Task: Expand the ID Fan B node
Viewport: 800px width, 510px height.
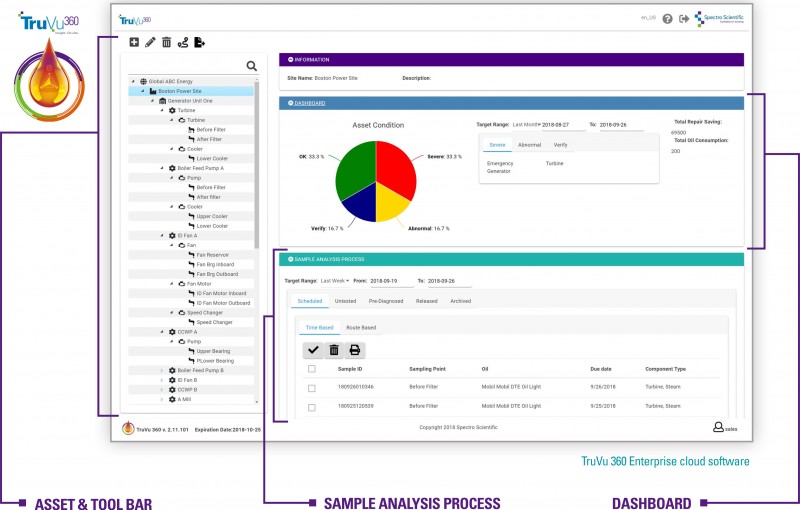Action: pyautogui.click(x=162, y=380)
